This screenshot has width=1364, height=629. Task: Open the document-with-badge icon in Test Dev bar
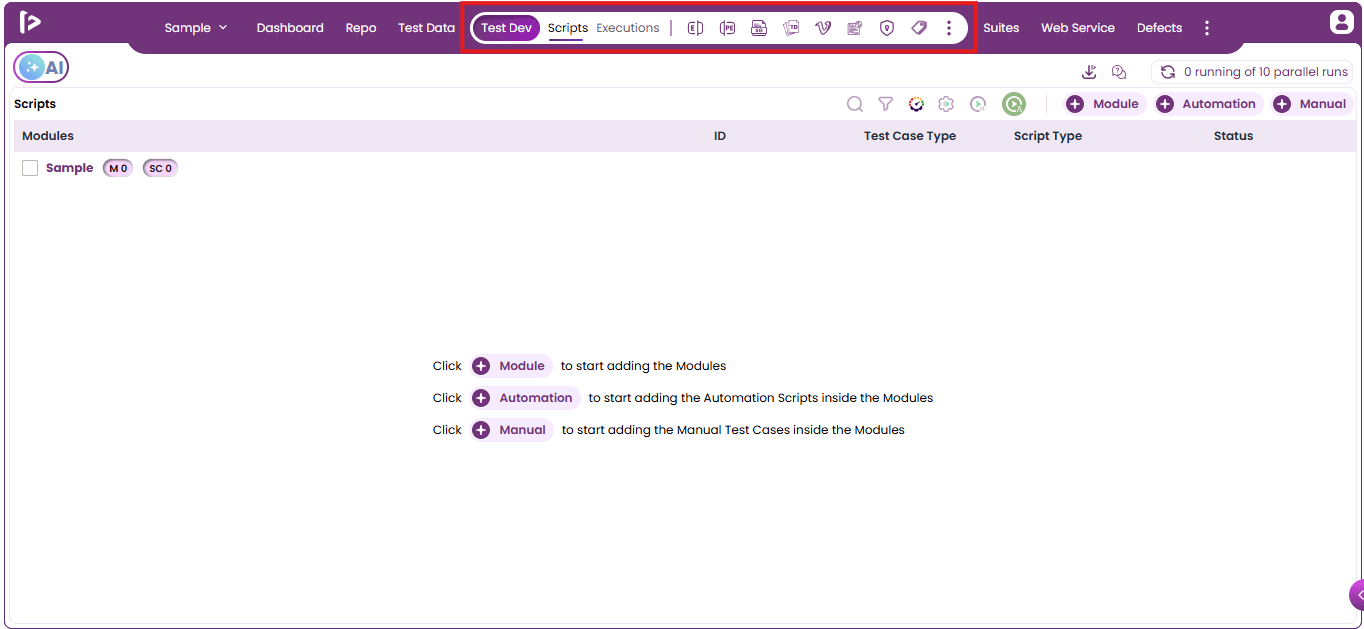(855, 28)
